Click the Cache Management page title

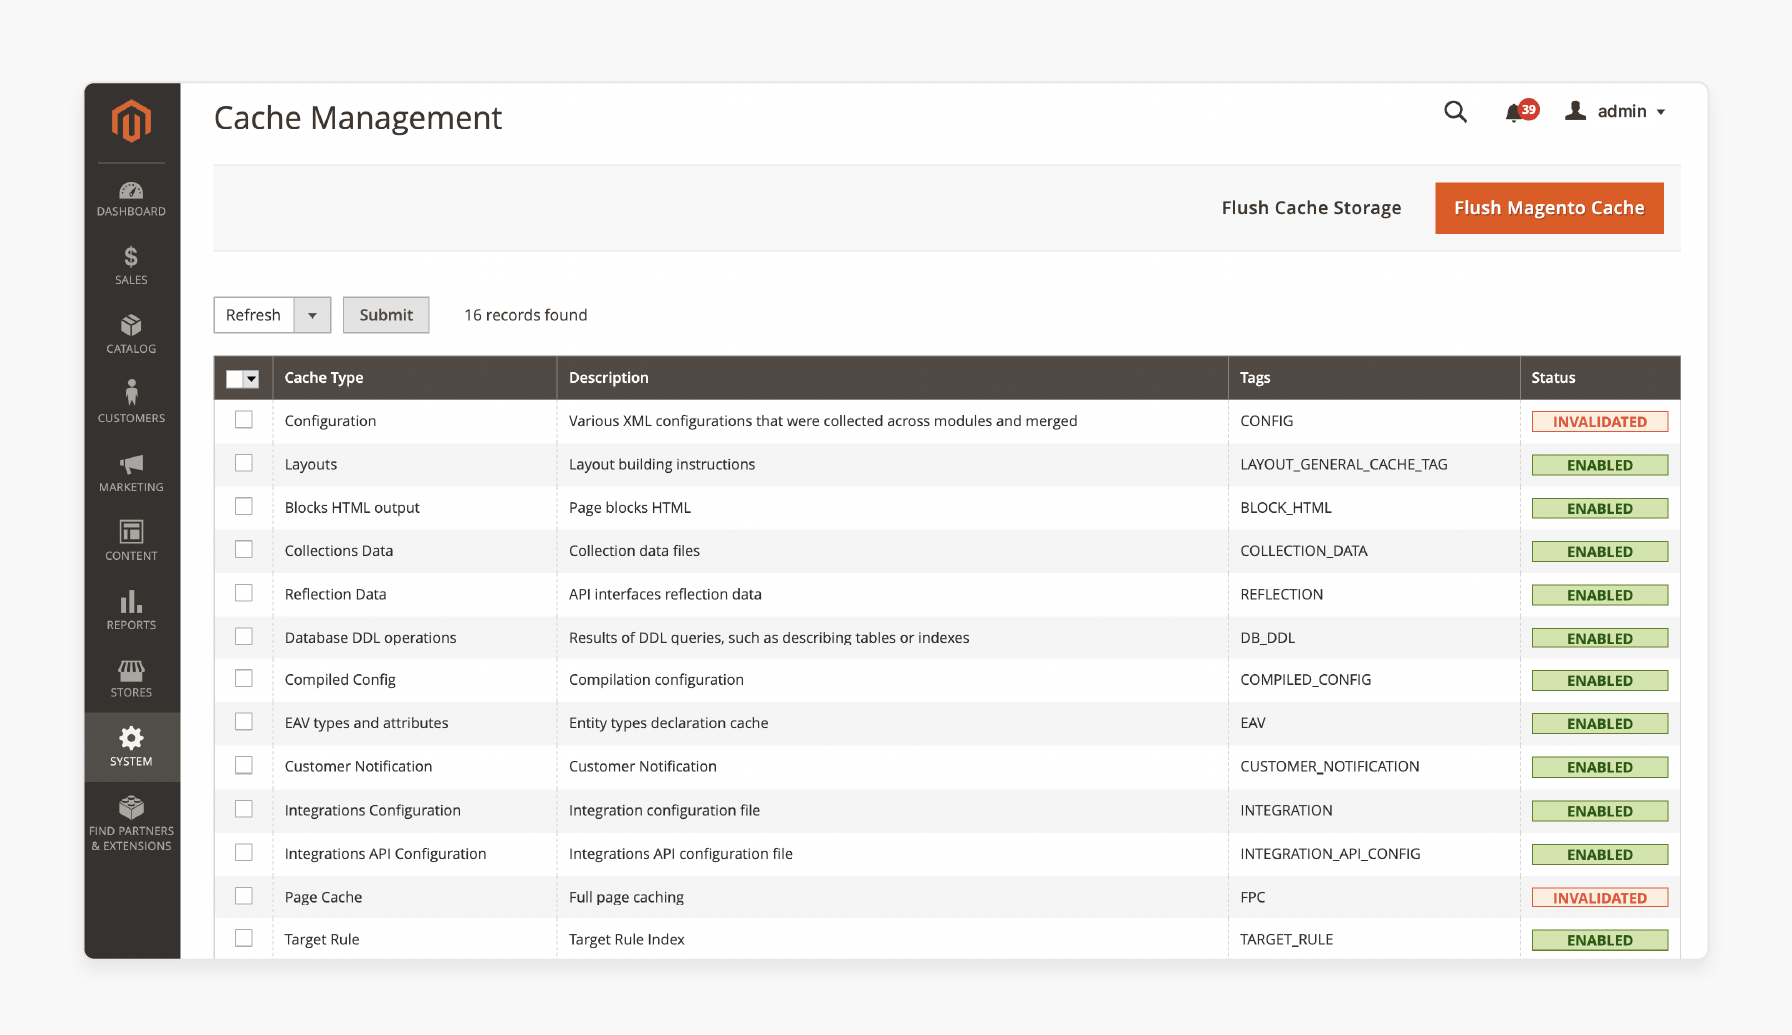(x=358, y=118)
